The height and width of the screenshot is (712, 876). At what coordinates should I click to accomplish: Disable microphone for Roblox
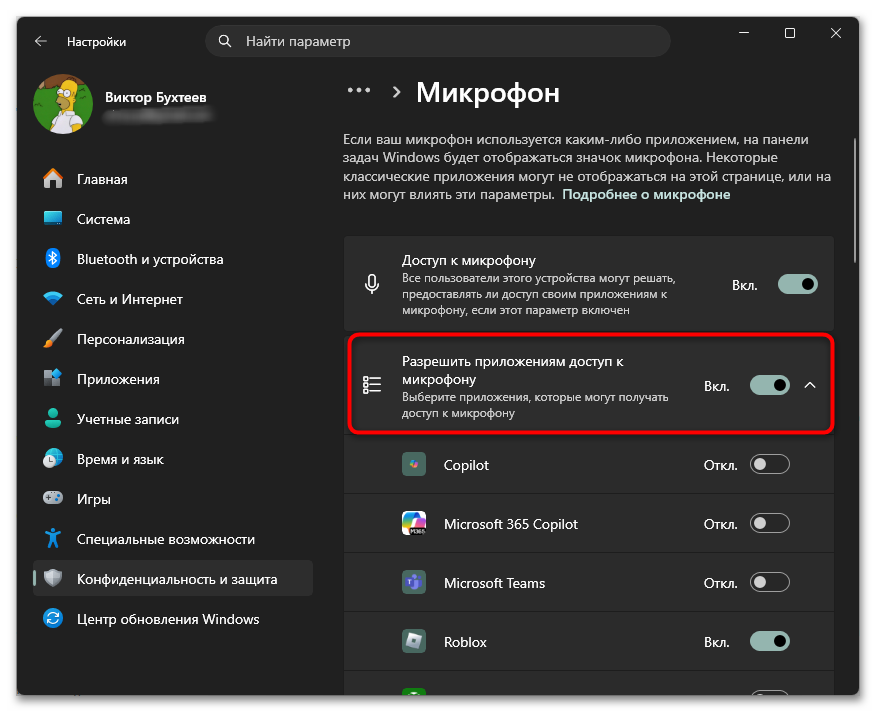(770, 642)
